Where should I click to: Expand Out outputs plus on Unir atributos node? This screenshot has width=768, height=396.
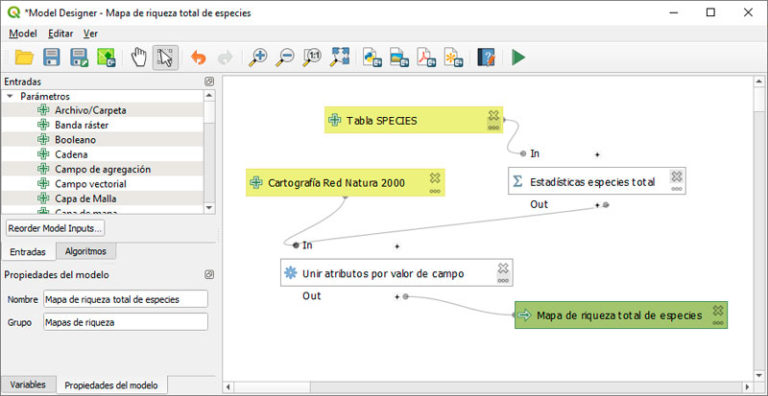397,297
